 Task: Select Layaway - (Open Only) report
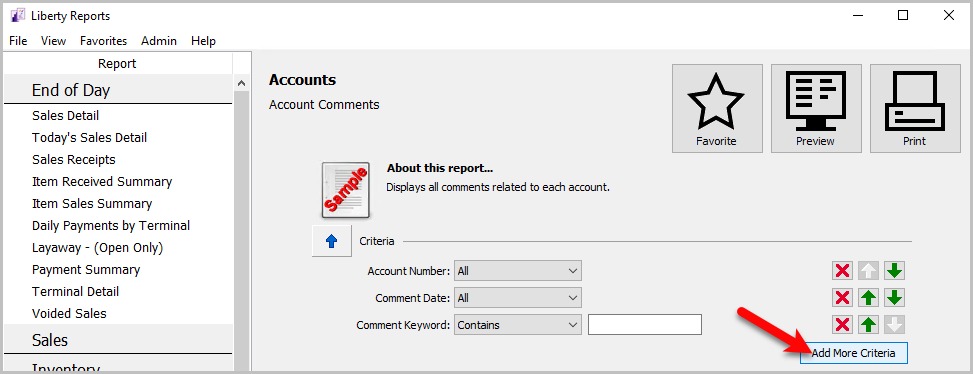(x=97, y=247)
